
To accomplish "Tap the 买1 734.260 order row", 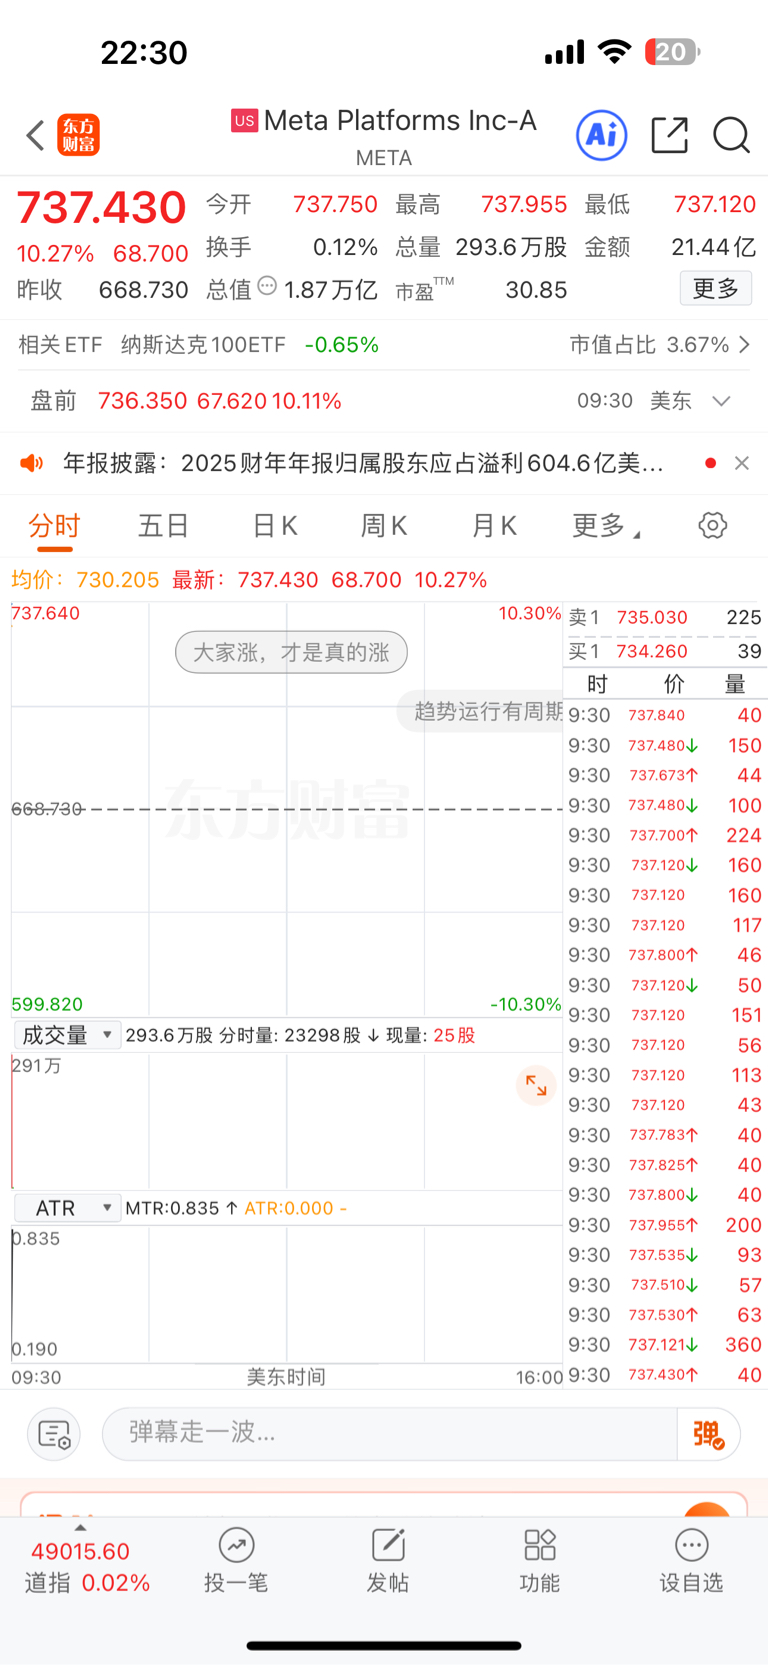I will click(665, 651).
